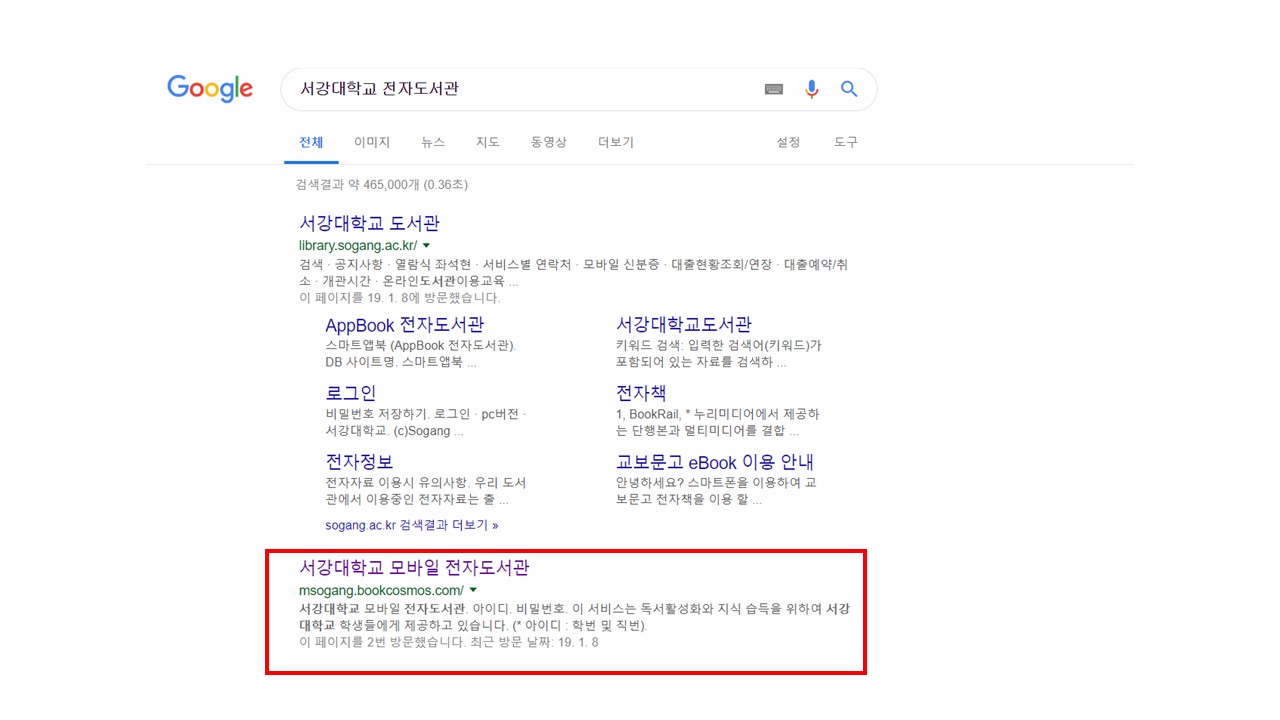Expand dropdown arrow beside library.sogang.ac.kr
The image size is (1280, 720).
point(426,246)
